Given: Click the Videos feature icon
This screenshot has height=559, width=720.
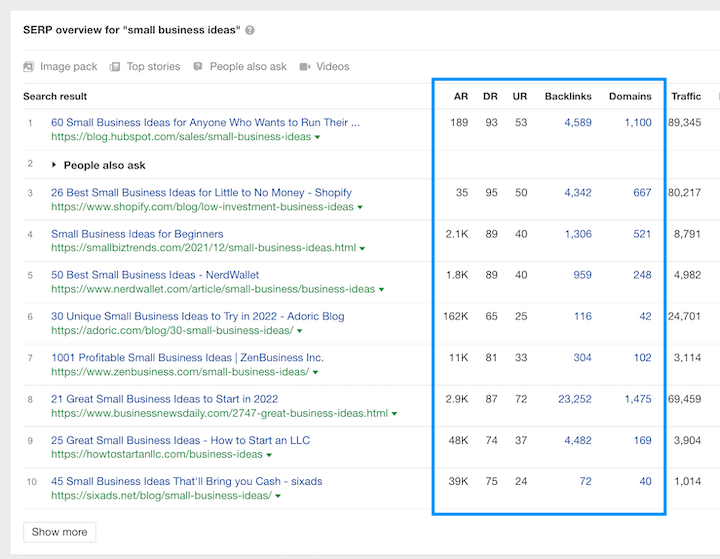Looking at the screenshot, I should [305, 67].
